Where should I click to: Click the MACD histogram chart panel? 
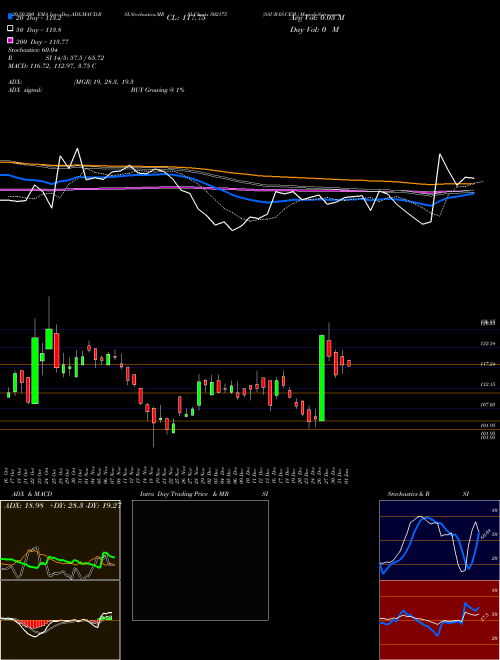60,620
